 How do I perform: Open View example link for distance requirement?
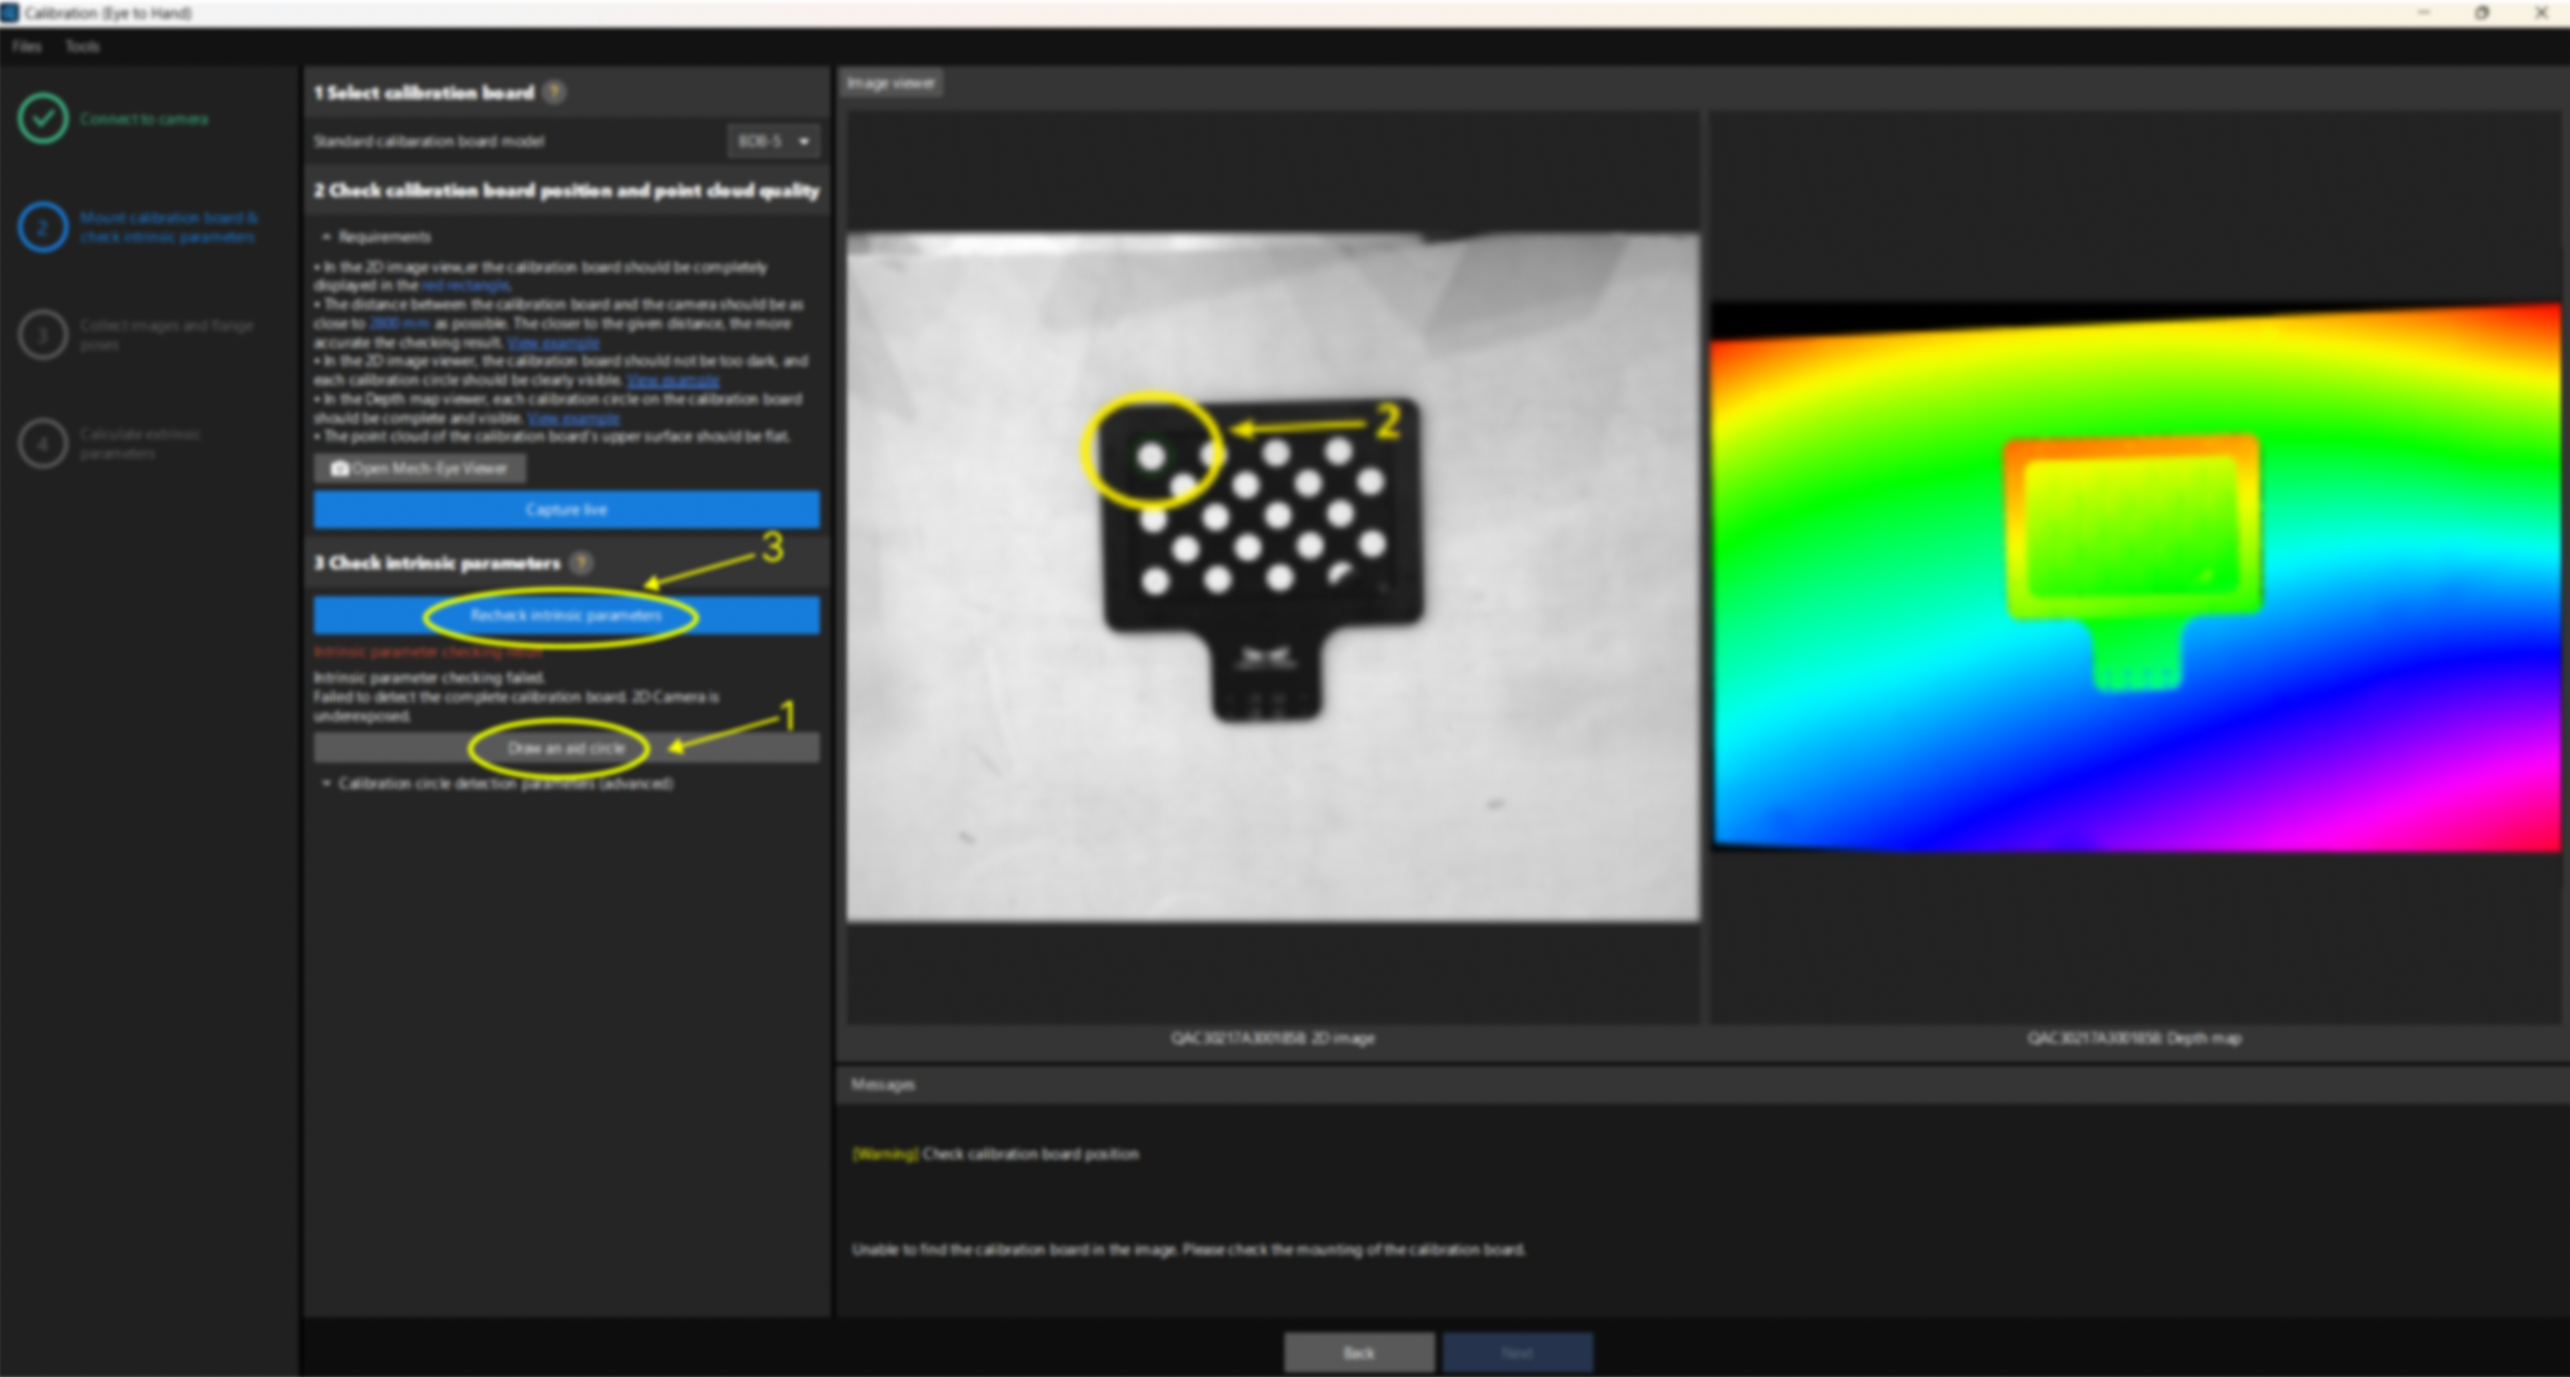(x=553, y=343)
